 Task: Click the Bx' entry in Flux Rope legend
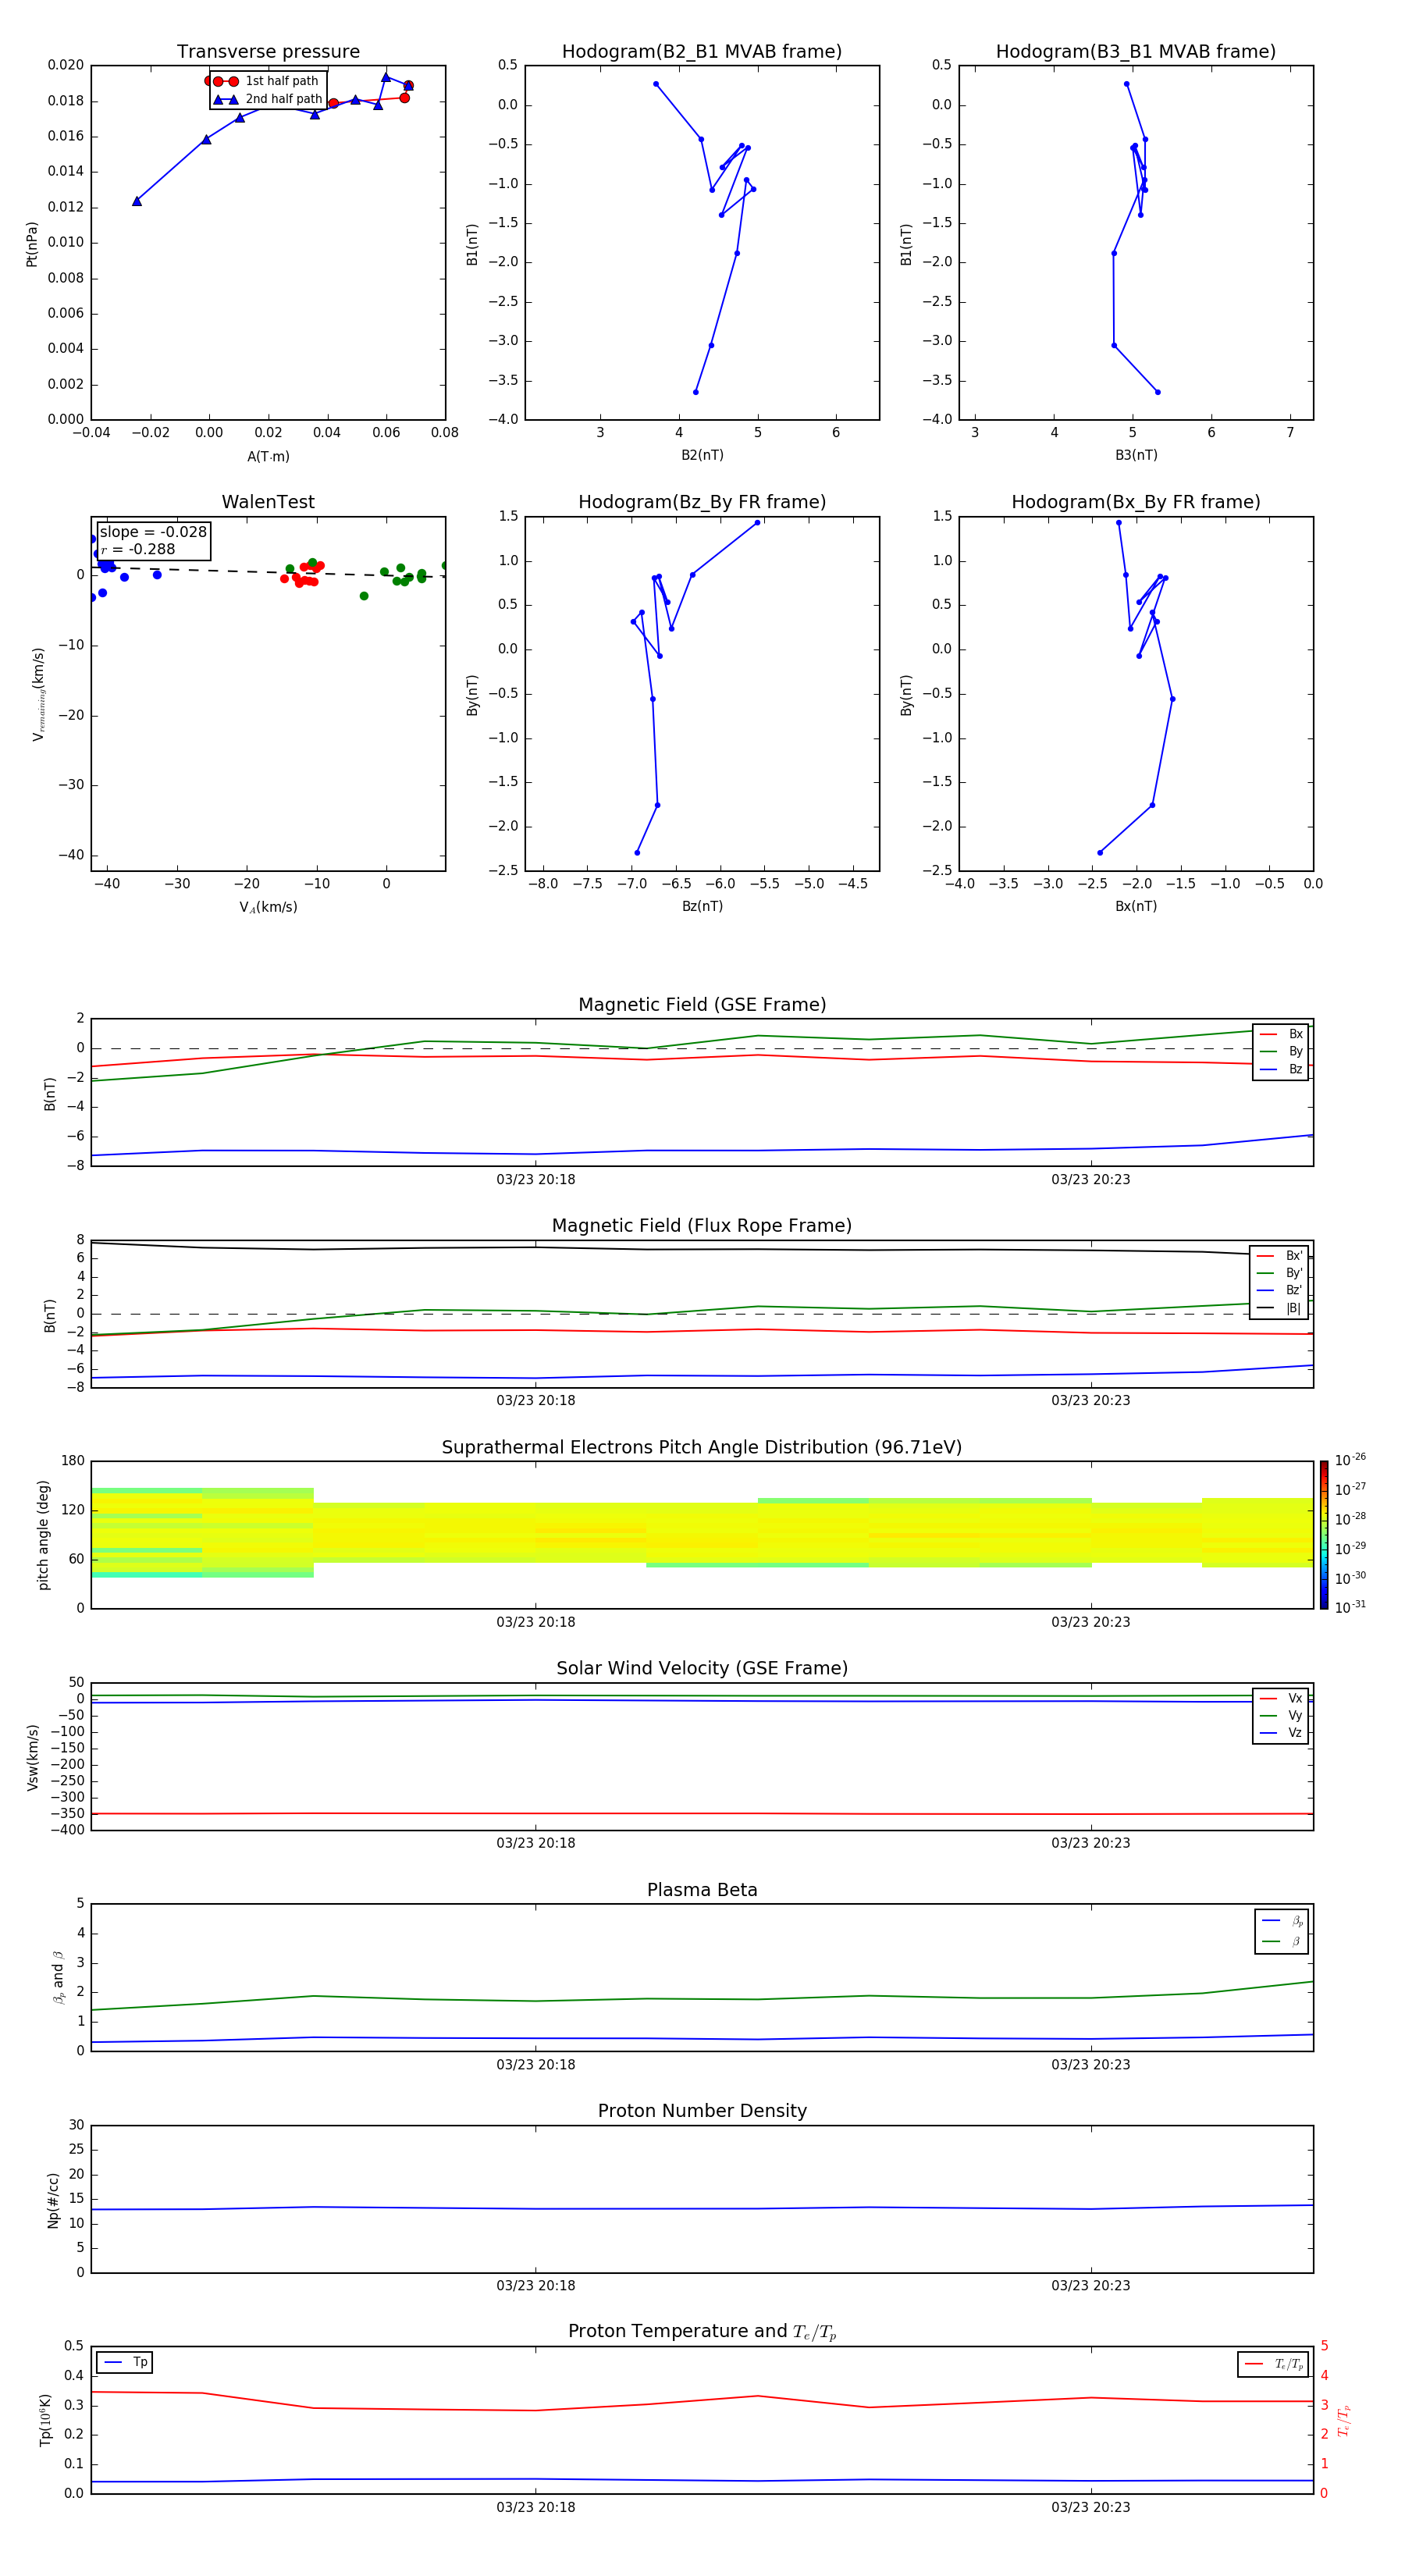click(1280, 1256)
